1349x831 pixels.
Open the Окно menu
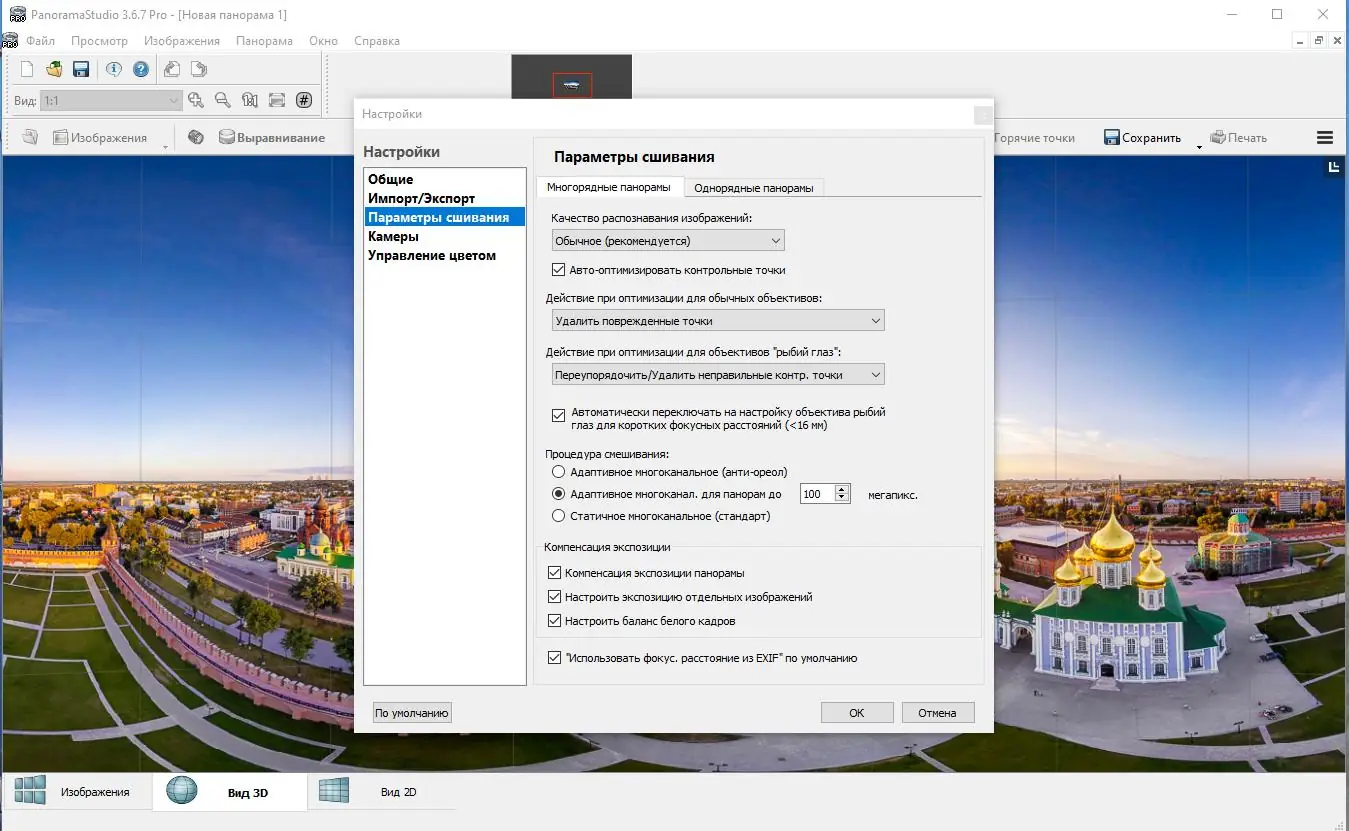pyautogui.click(x=324, y=41)
